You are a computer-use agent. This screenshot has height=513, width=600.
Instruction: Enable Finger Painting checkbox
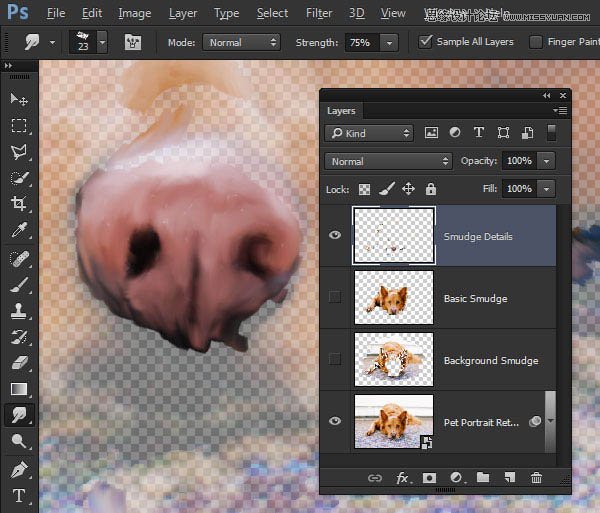point(535,42)
